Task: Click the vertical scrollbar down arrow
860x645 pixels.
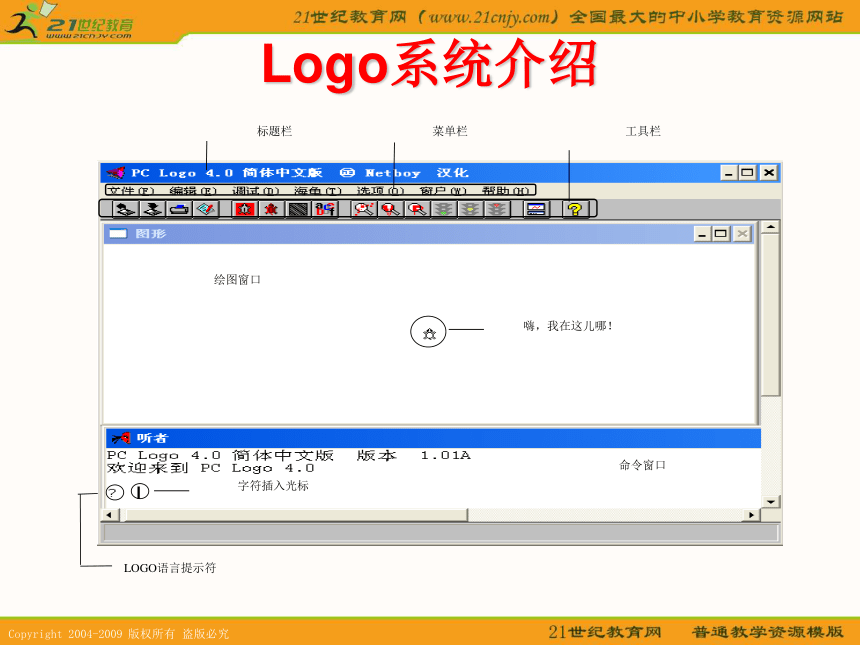Action: click(771, 501)
